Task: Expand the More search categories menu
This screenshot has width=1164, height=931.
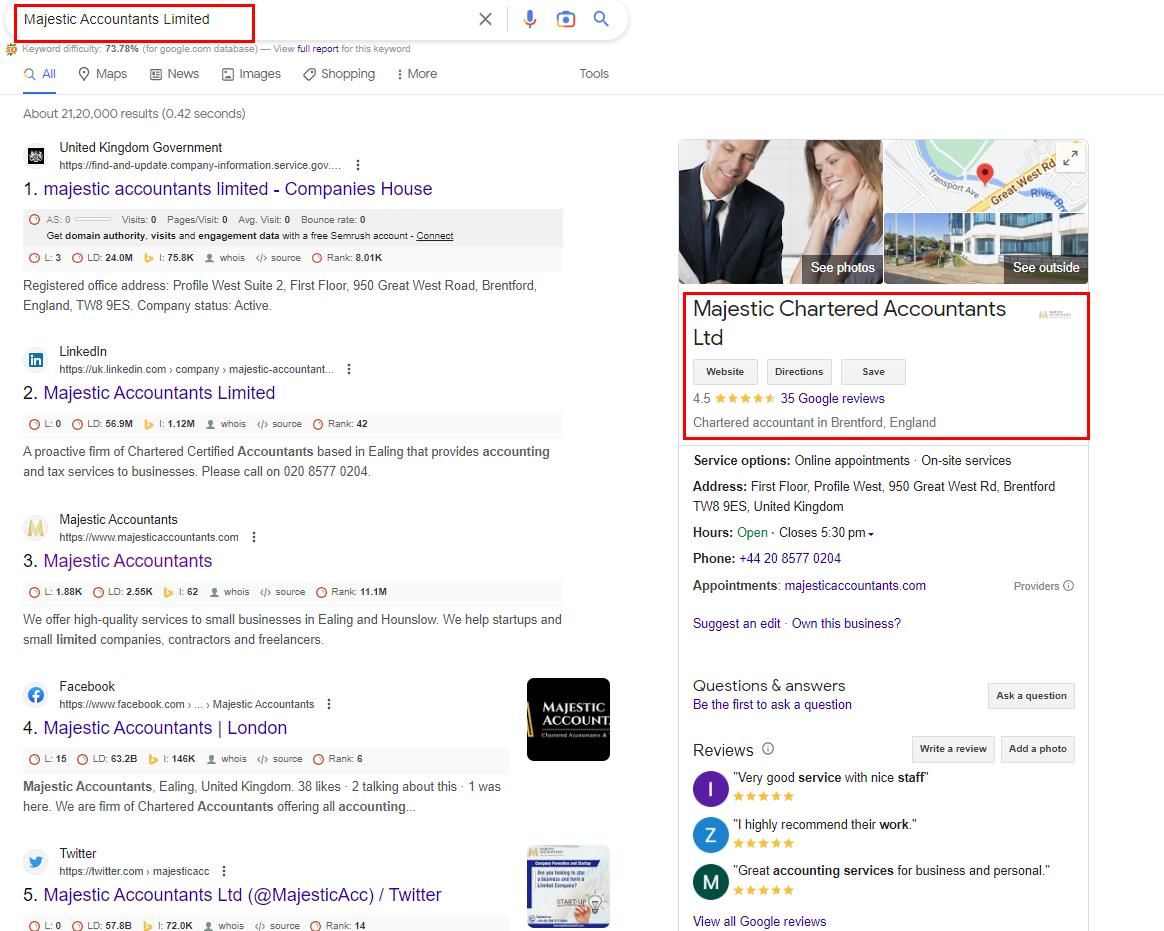Action: click(416, 74)
